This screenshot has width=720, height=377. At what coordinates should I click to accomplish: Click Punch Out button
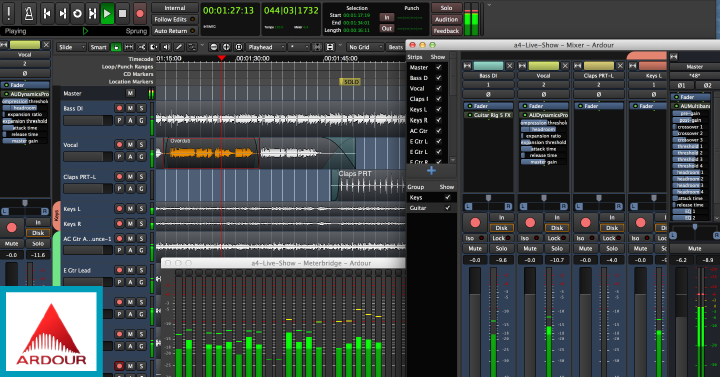click(387, 28)
